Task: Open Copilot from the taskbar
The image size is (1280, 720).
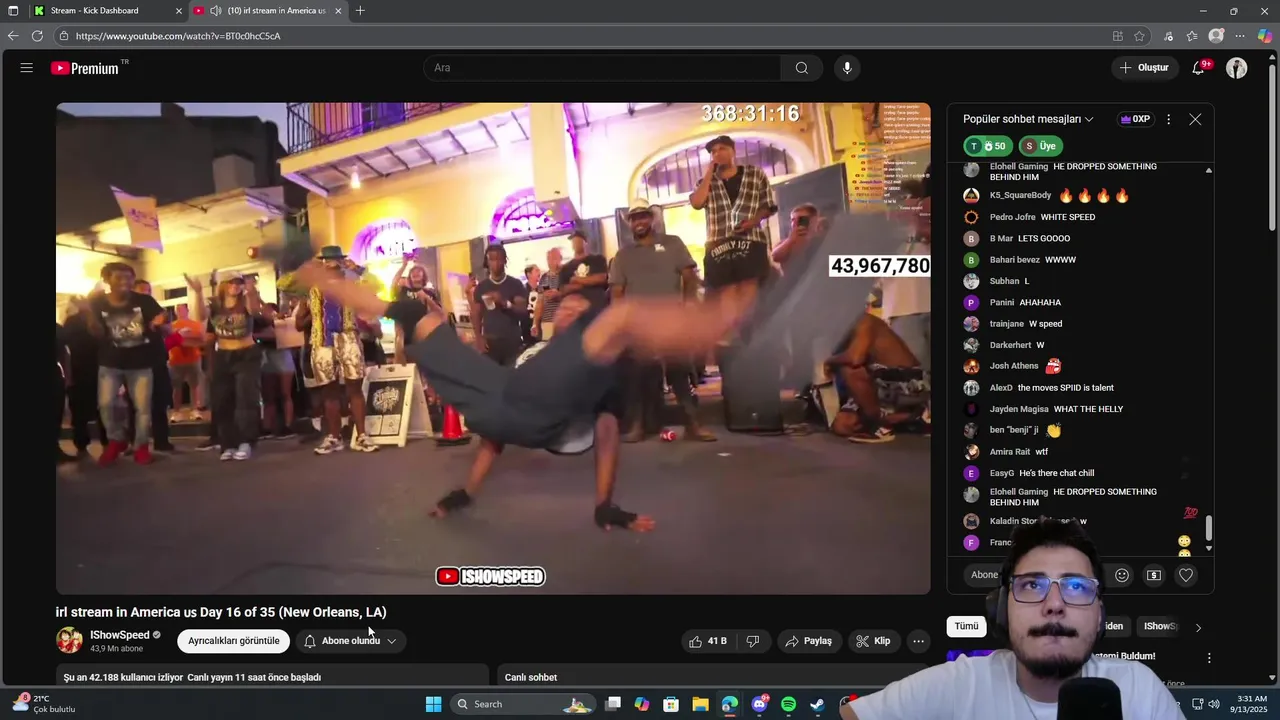Action: click(642, 704)
